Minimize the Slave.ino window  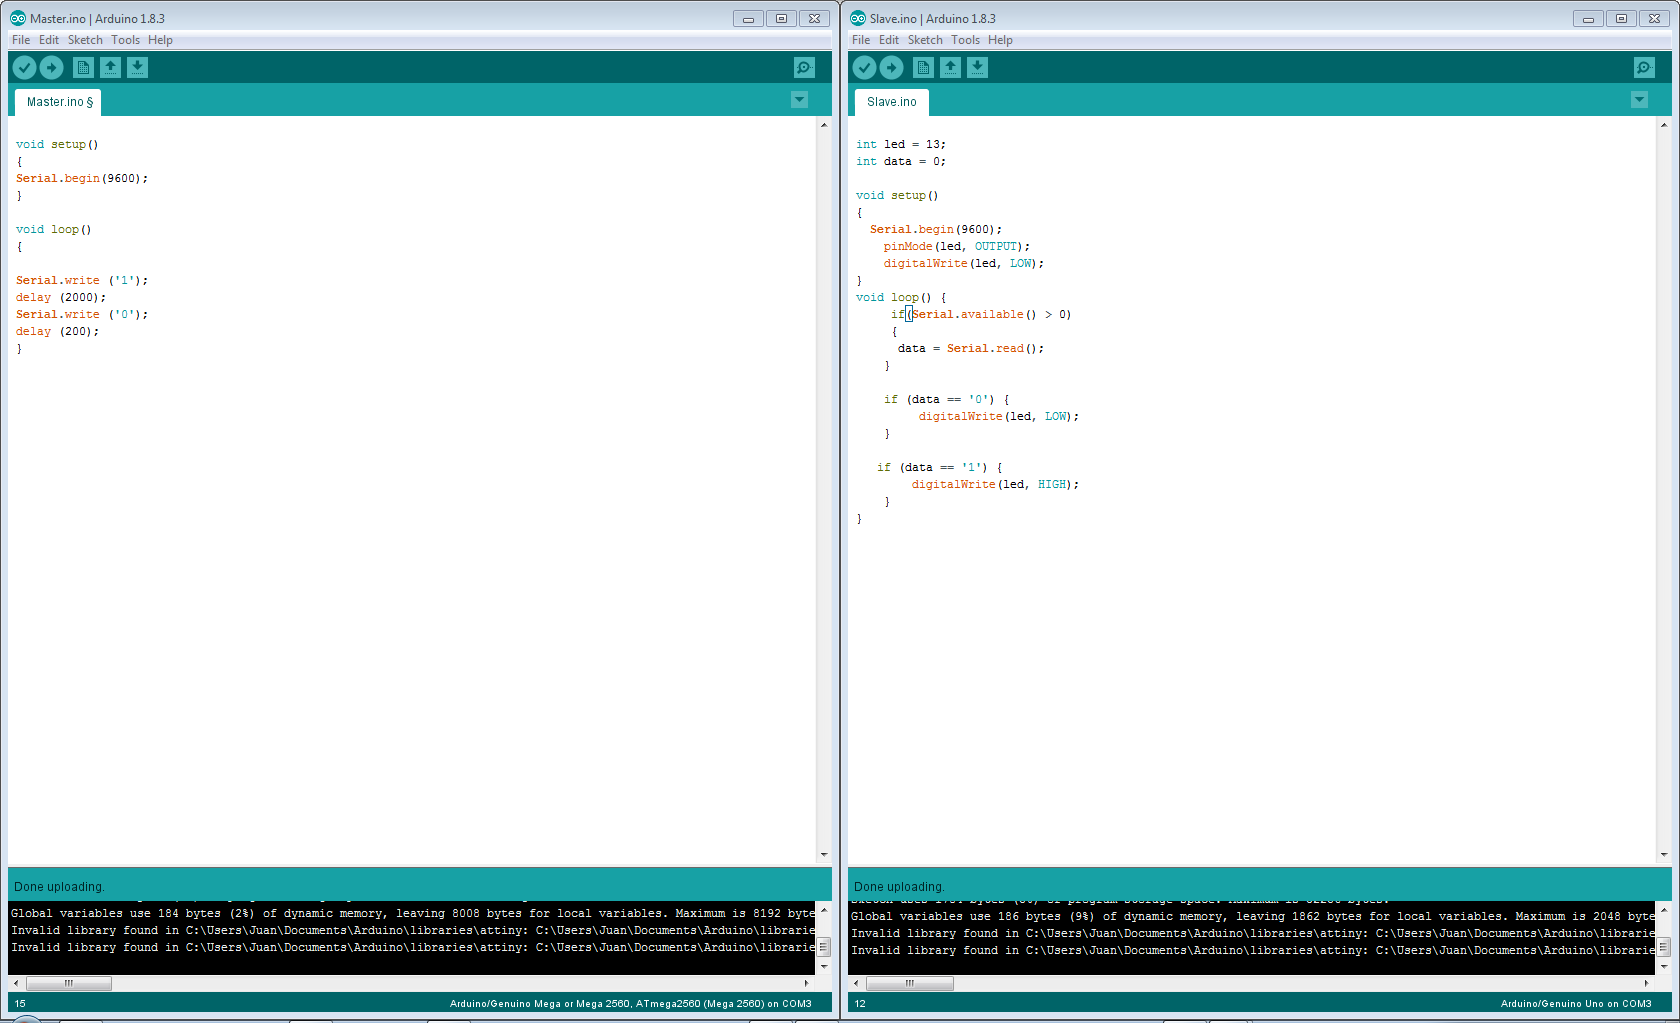[1588, 18]
